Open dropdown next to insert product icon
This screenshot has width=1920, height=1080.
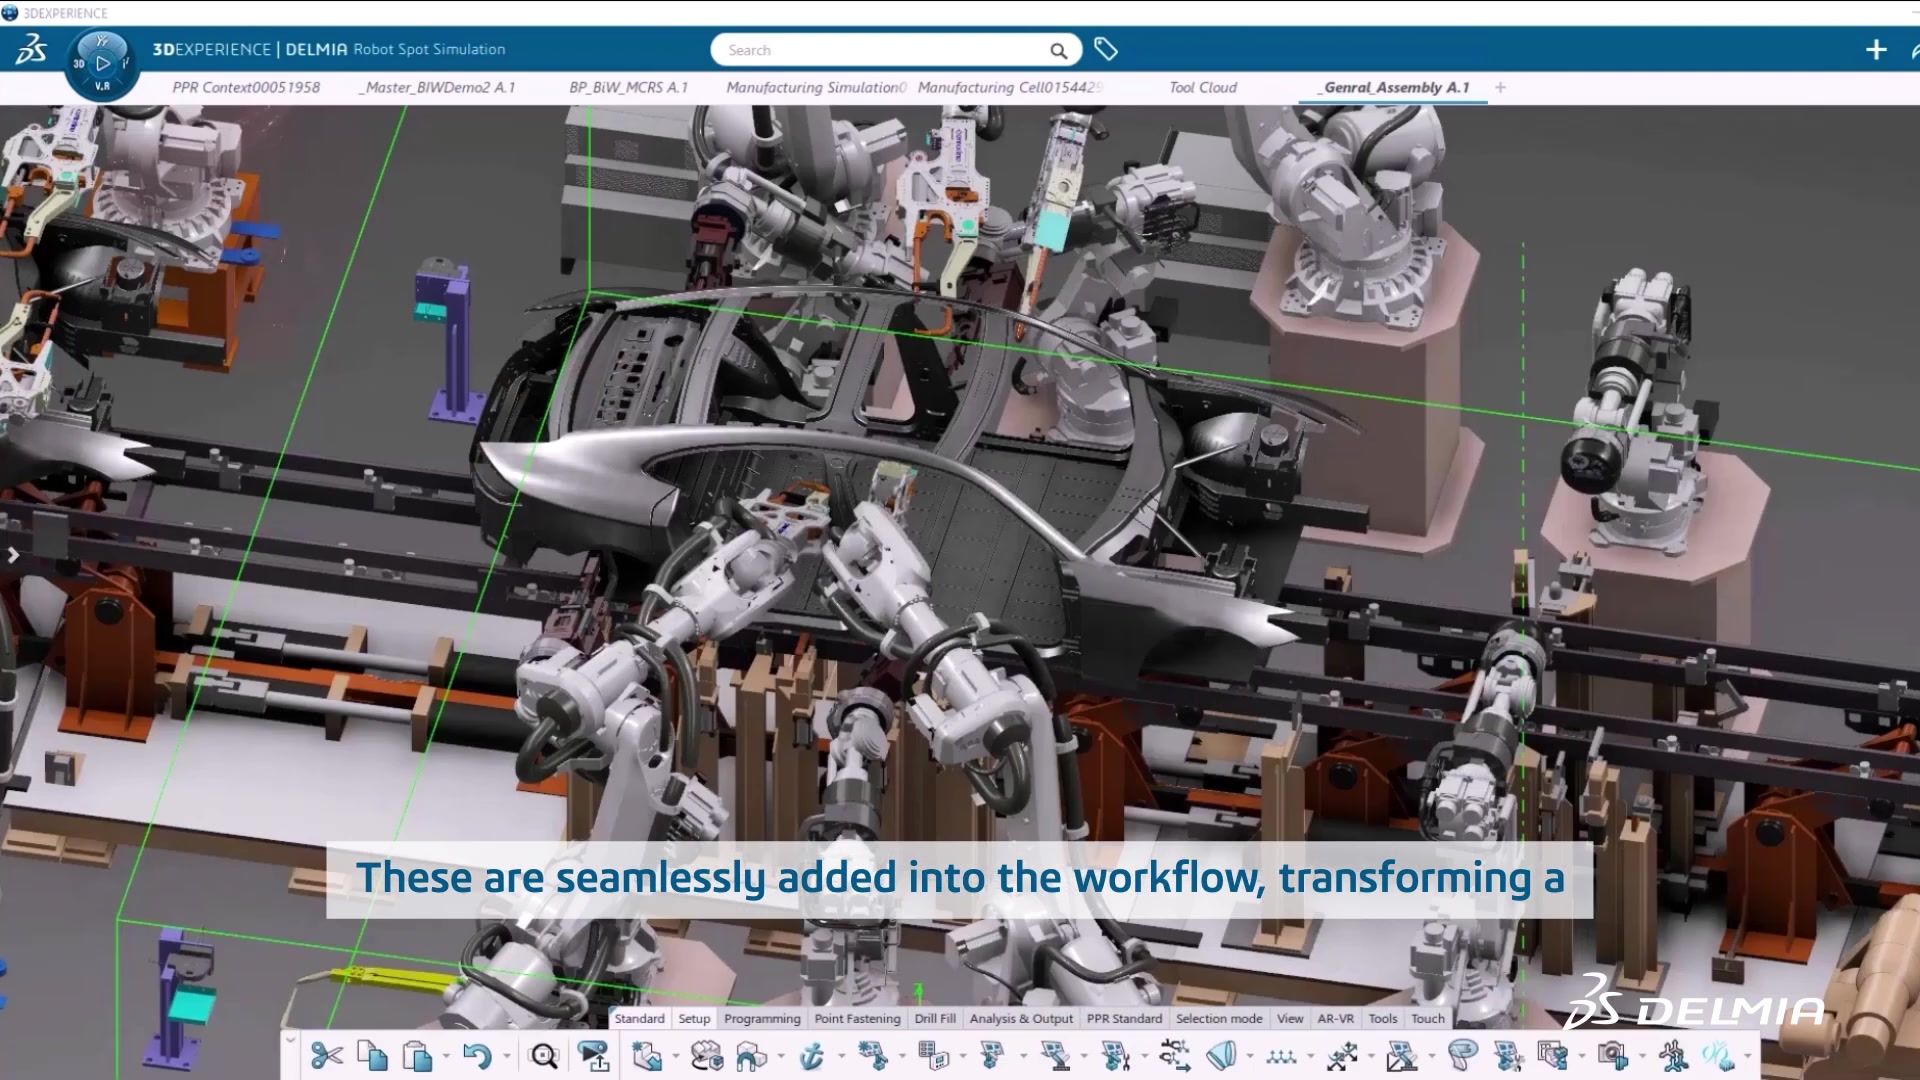tap(675, 1057)
